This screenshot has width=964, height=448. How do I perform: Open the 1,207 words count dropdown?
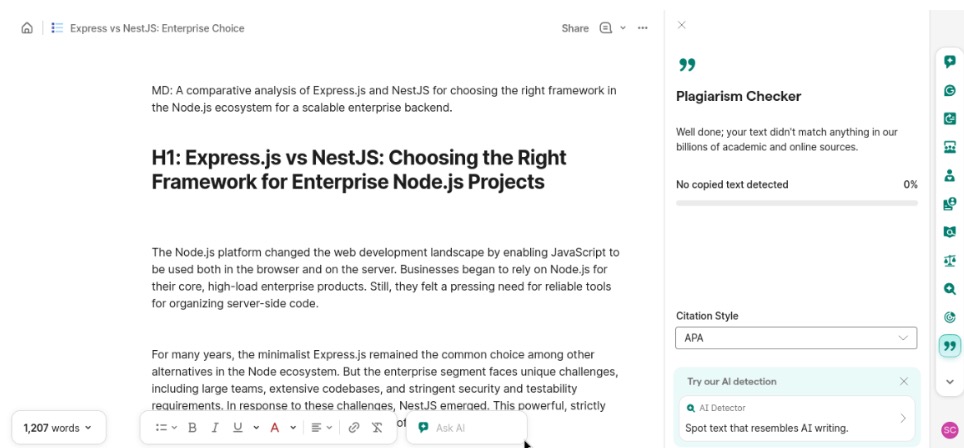pyautogui.click(x=59, y=428)
